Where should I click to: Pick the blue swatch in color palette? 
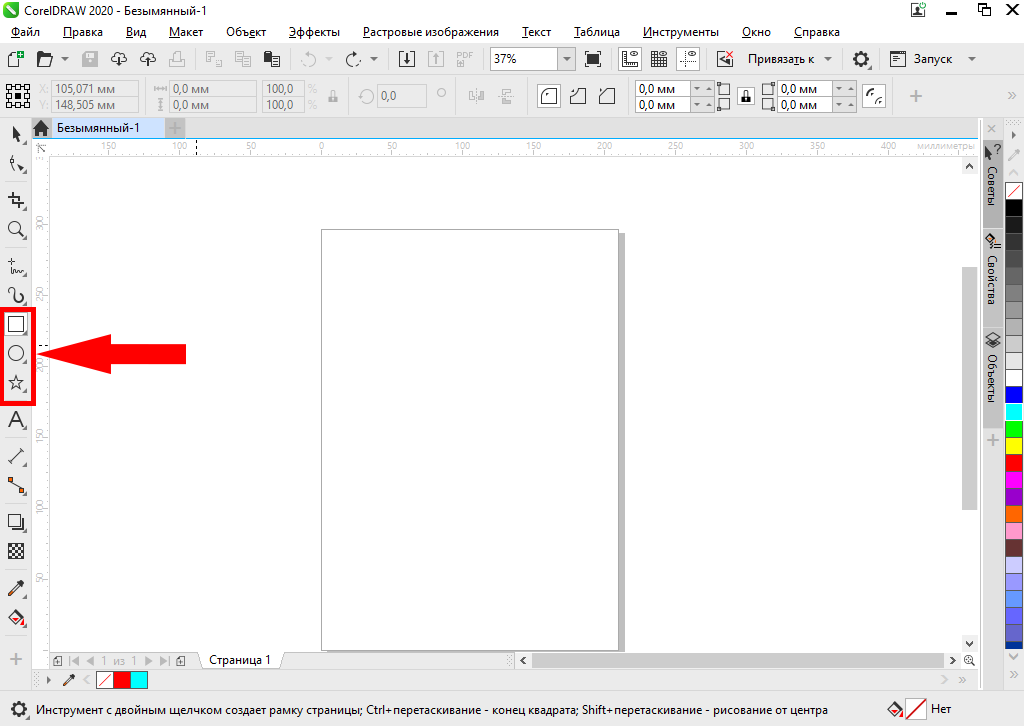point(1014,394)
